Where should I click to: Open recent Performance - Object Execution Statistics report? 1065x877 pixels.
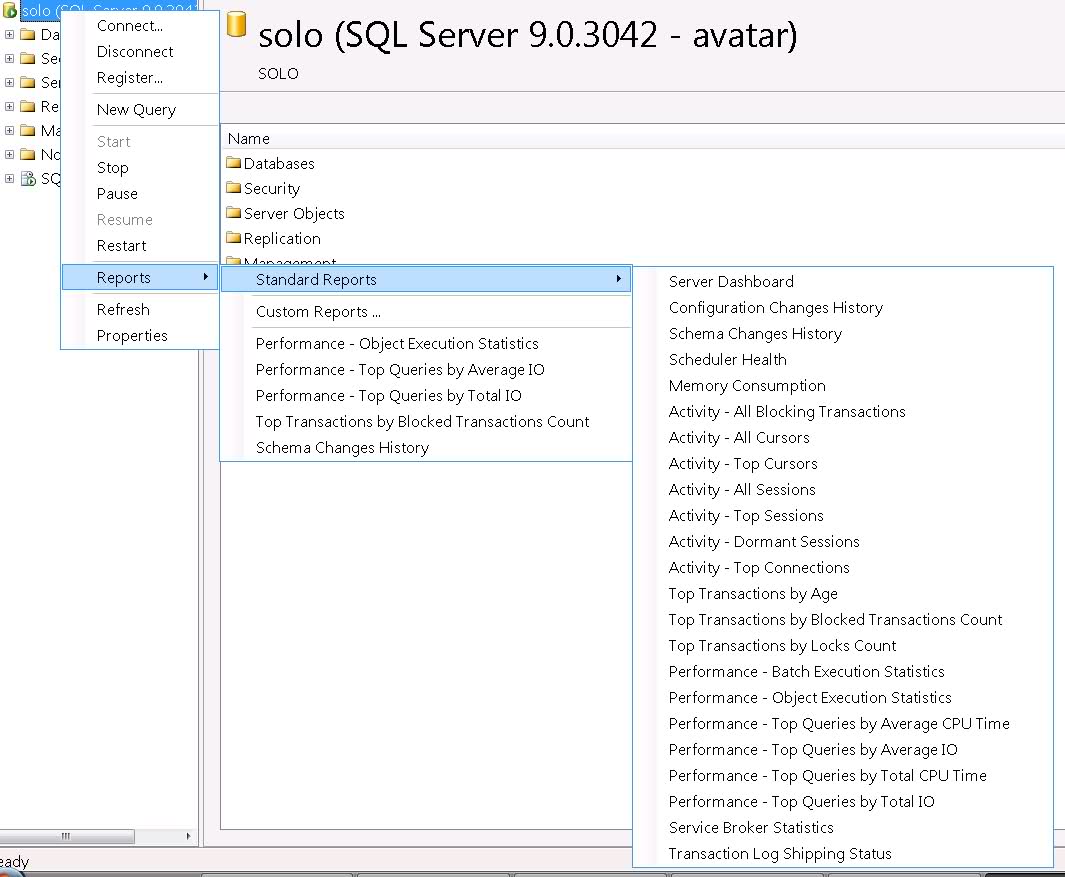pos(397,344)
